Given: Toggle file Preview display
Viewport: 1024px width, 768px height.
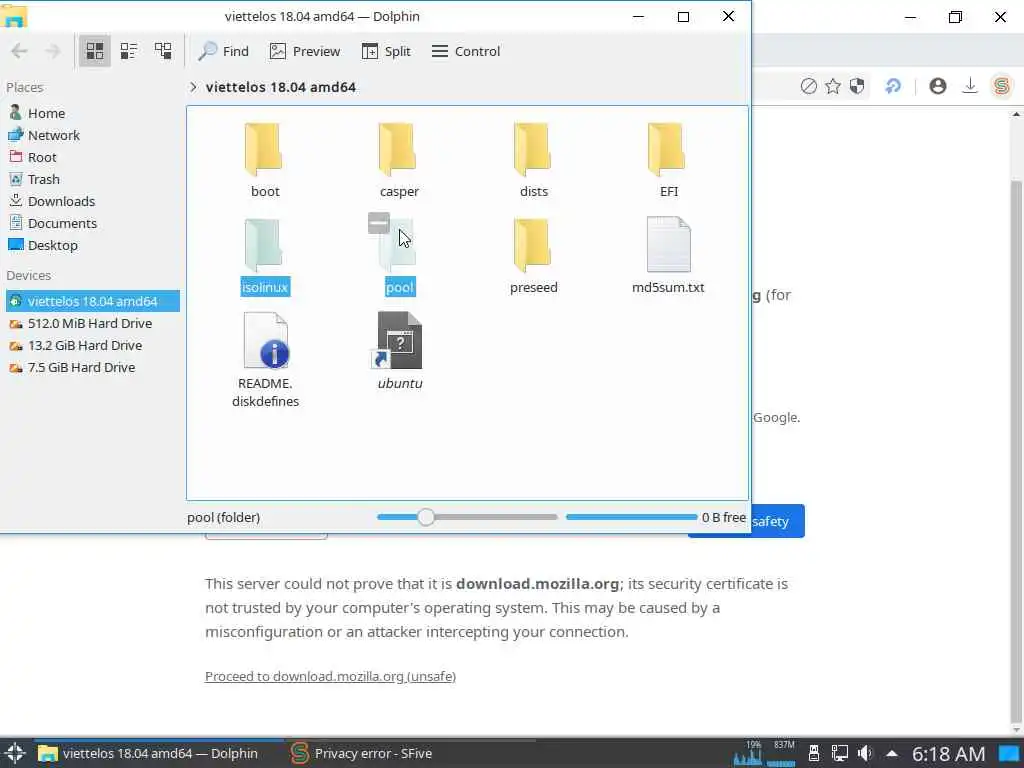Looking at the screenshot, I should [x=305, y=51].
